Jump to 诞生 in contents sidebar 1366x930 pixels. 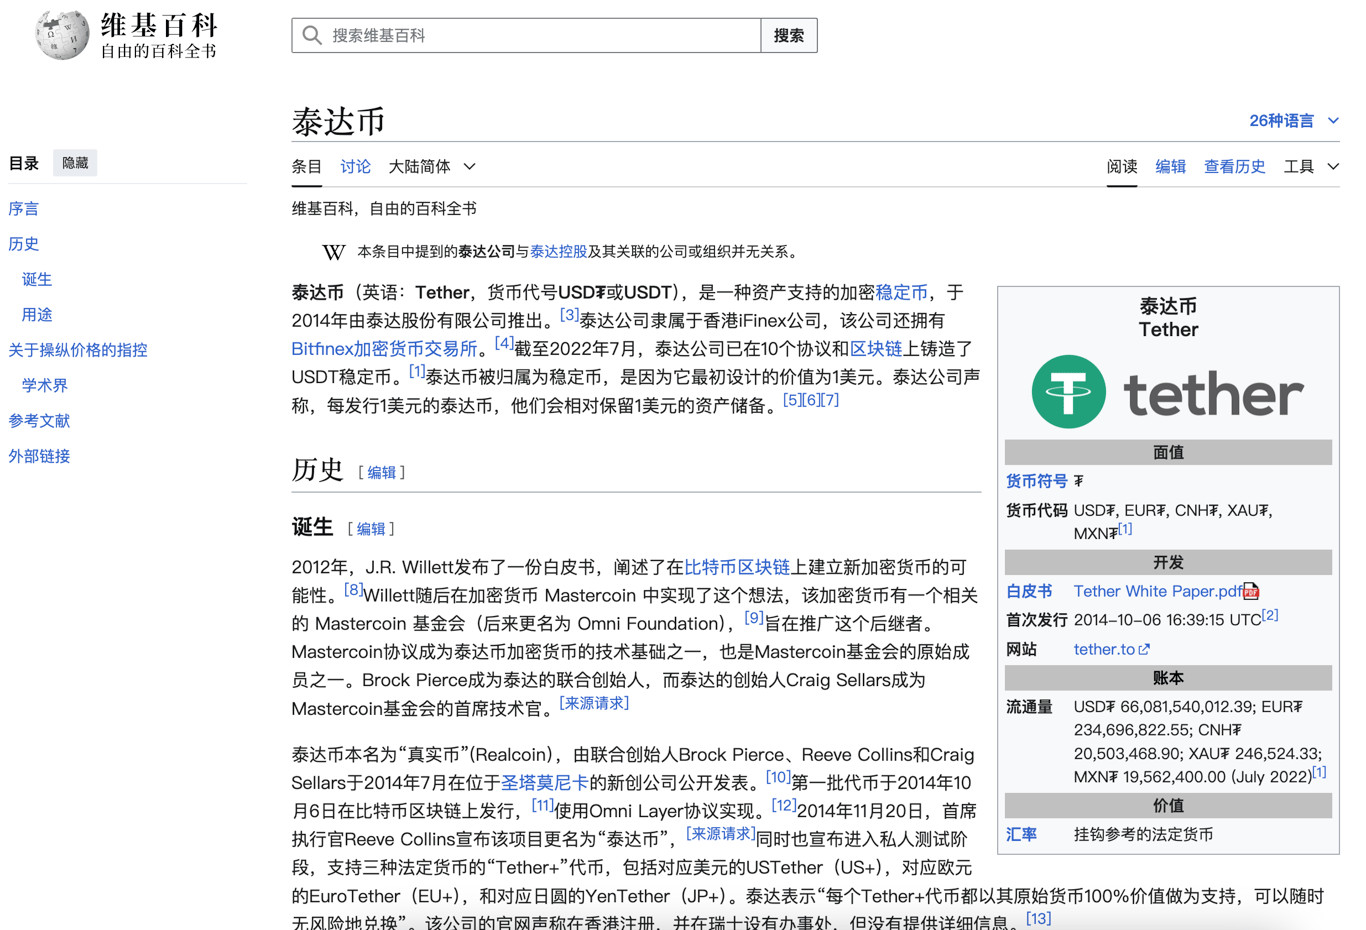pos(37,280)
